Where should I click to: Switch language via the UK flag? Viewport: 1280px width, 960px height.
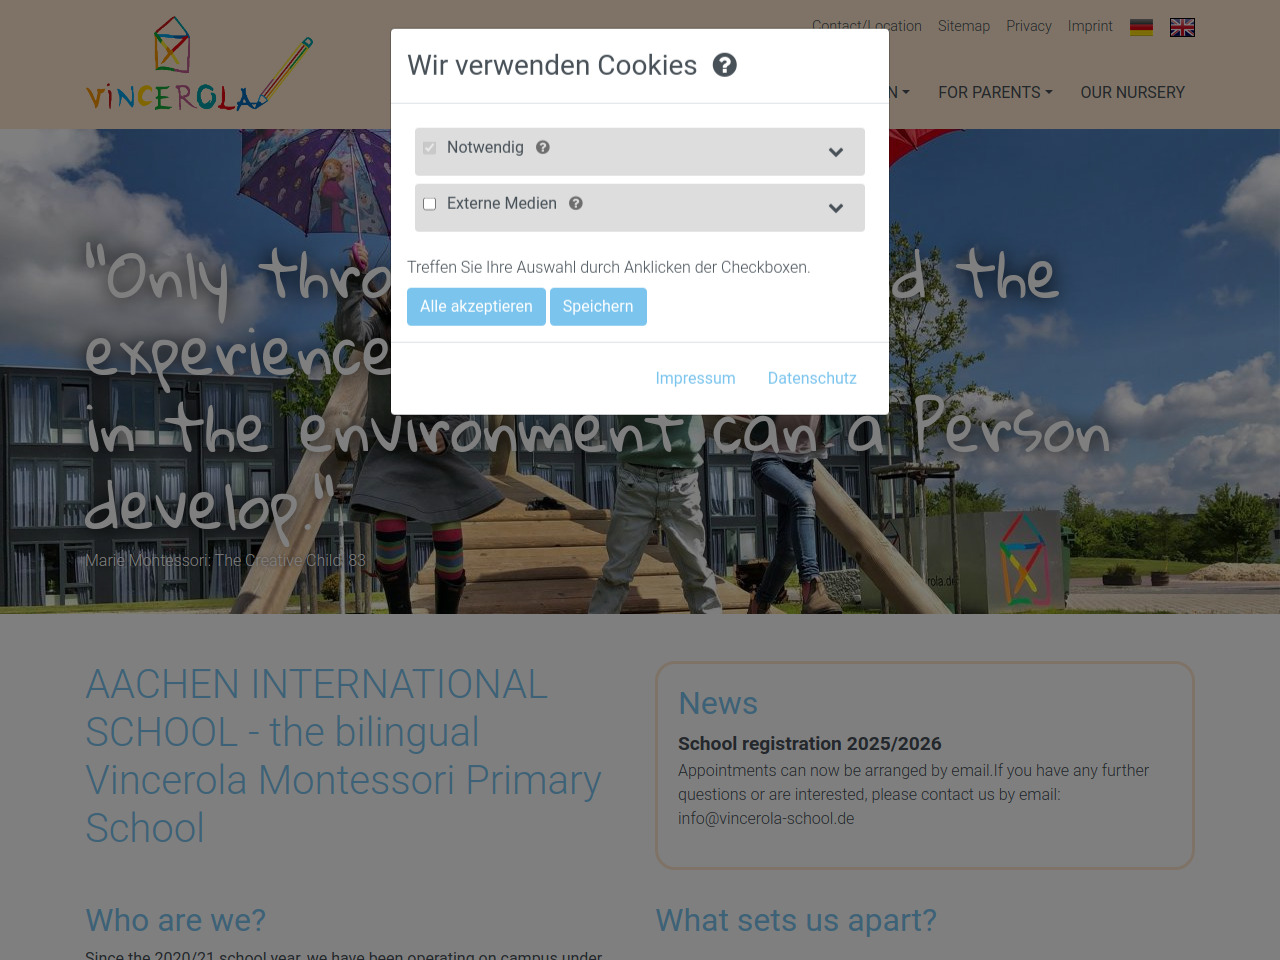pyautogui.click(x=1182, y=27)
